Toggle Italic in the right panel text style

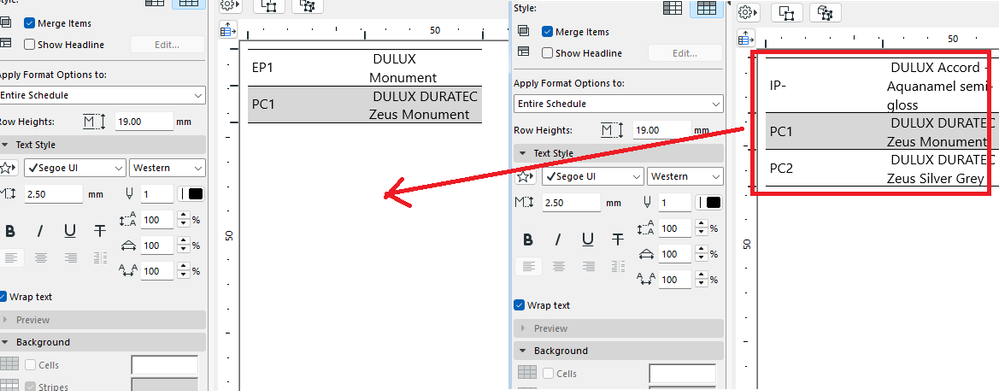point(558,239)
